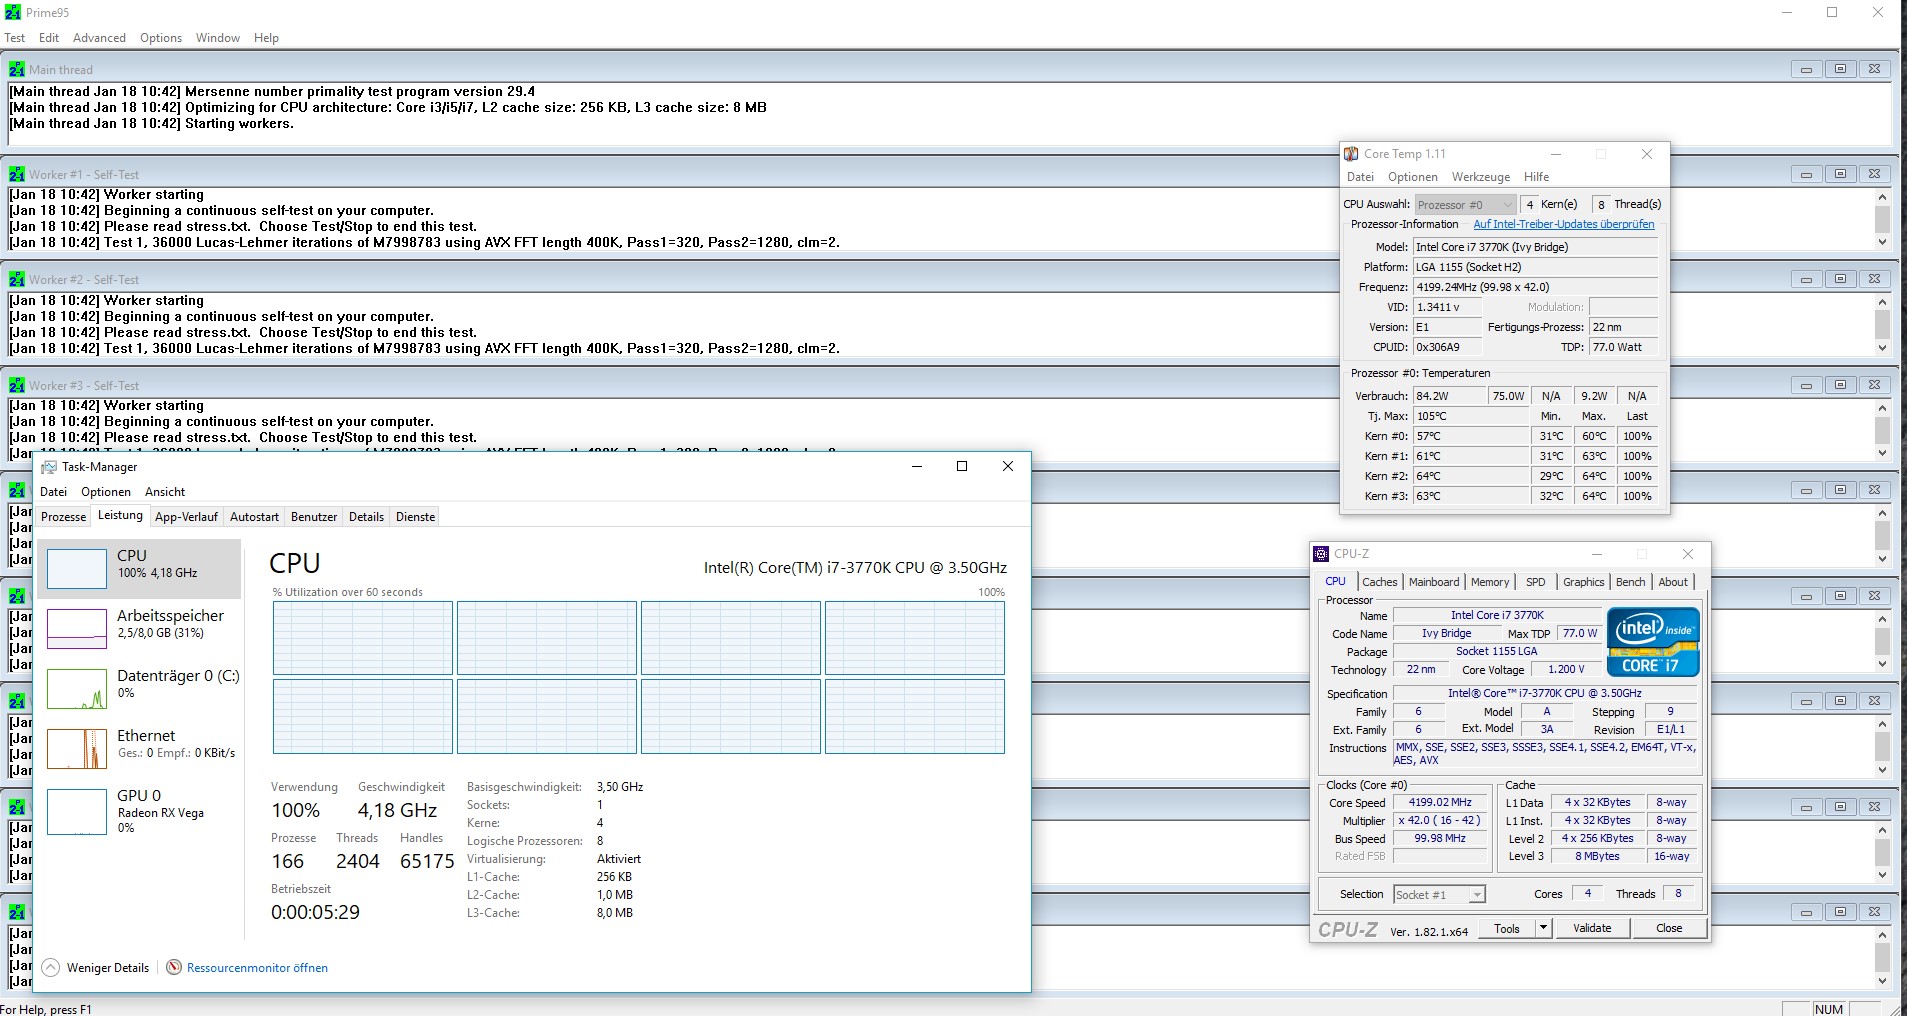Open the Help menu in Prime95
1907x1016 pixels.
(x=266, y=38)
